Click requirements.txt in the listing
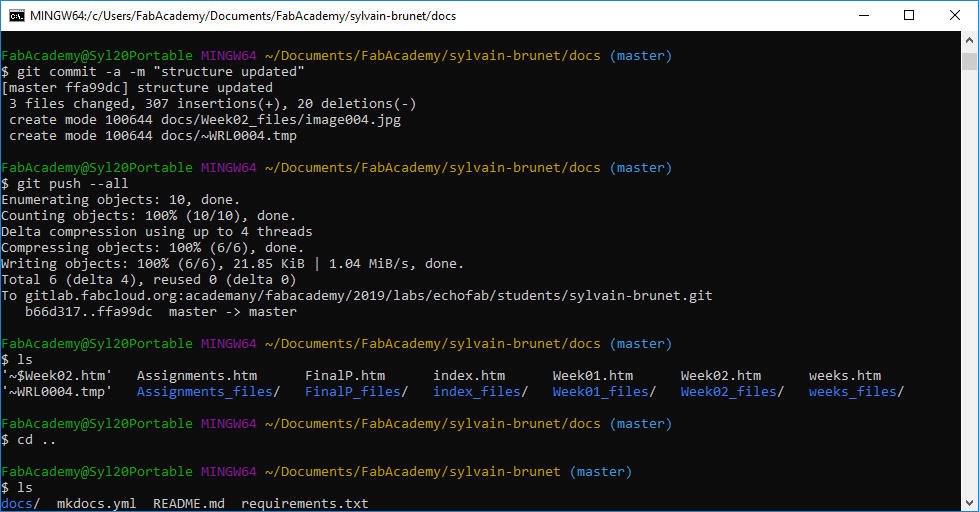This screenshot has height=512, width=979. pyautogui.click(x=304, y=504)
